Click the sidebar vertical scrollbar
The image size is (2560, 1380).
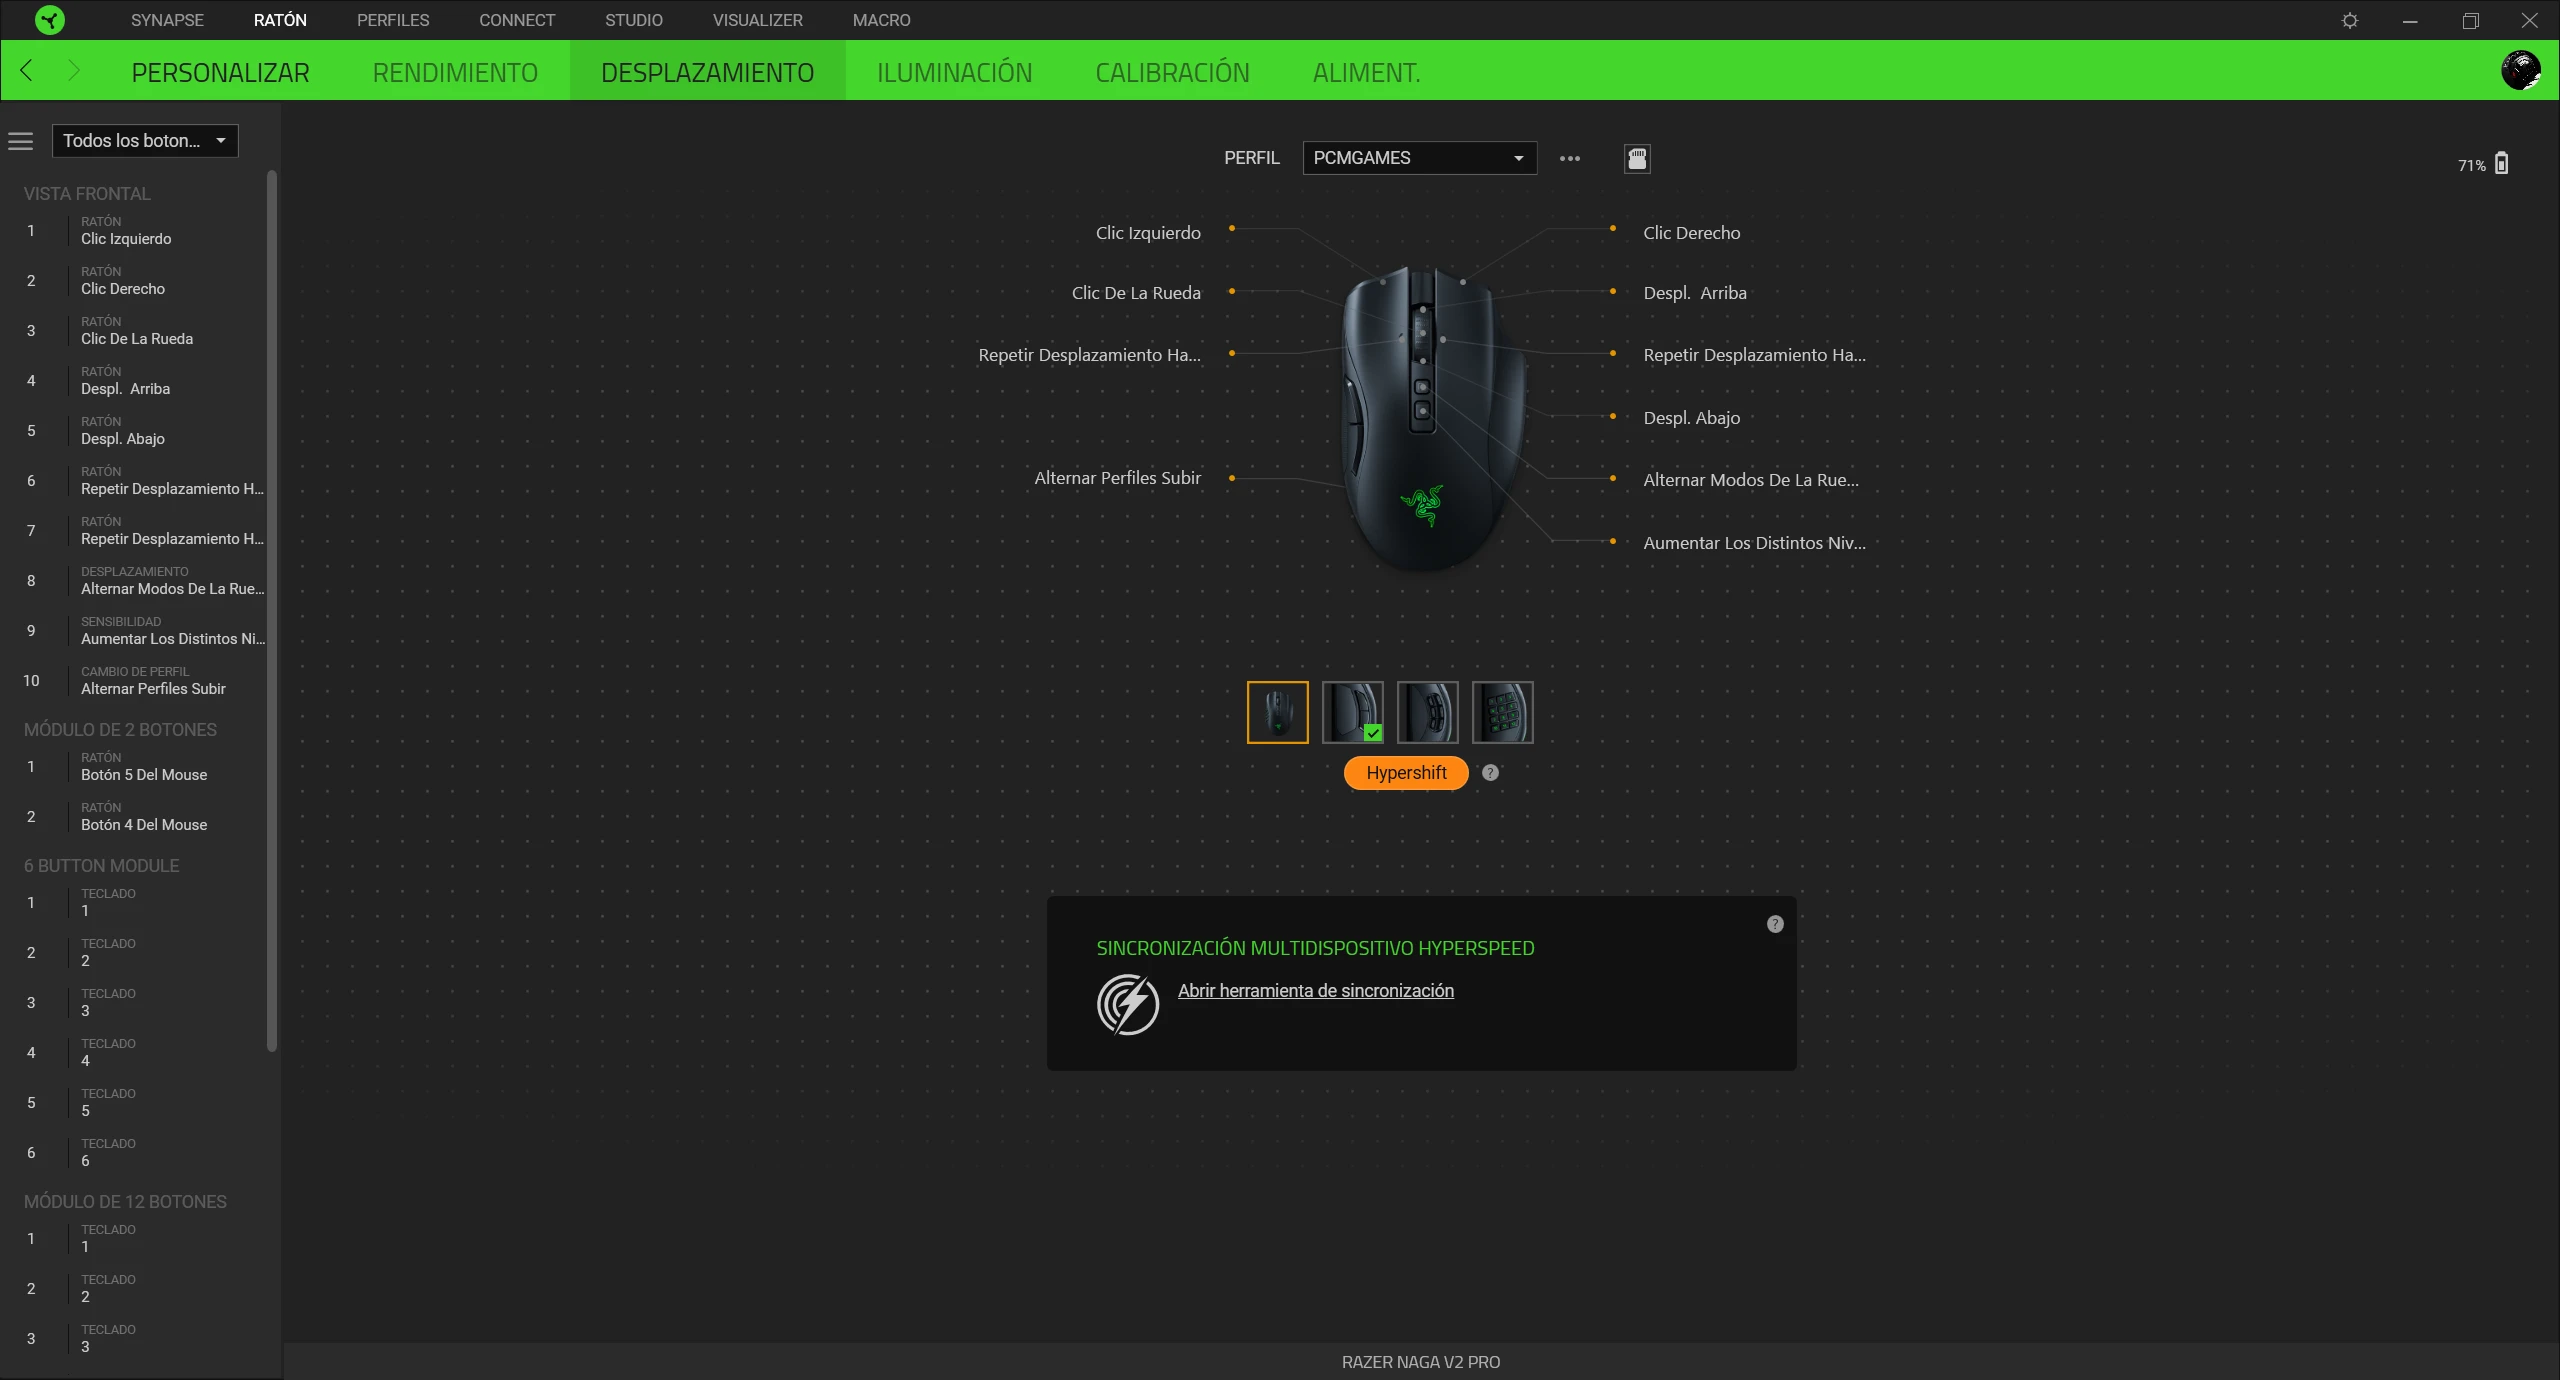click(271, 610)
